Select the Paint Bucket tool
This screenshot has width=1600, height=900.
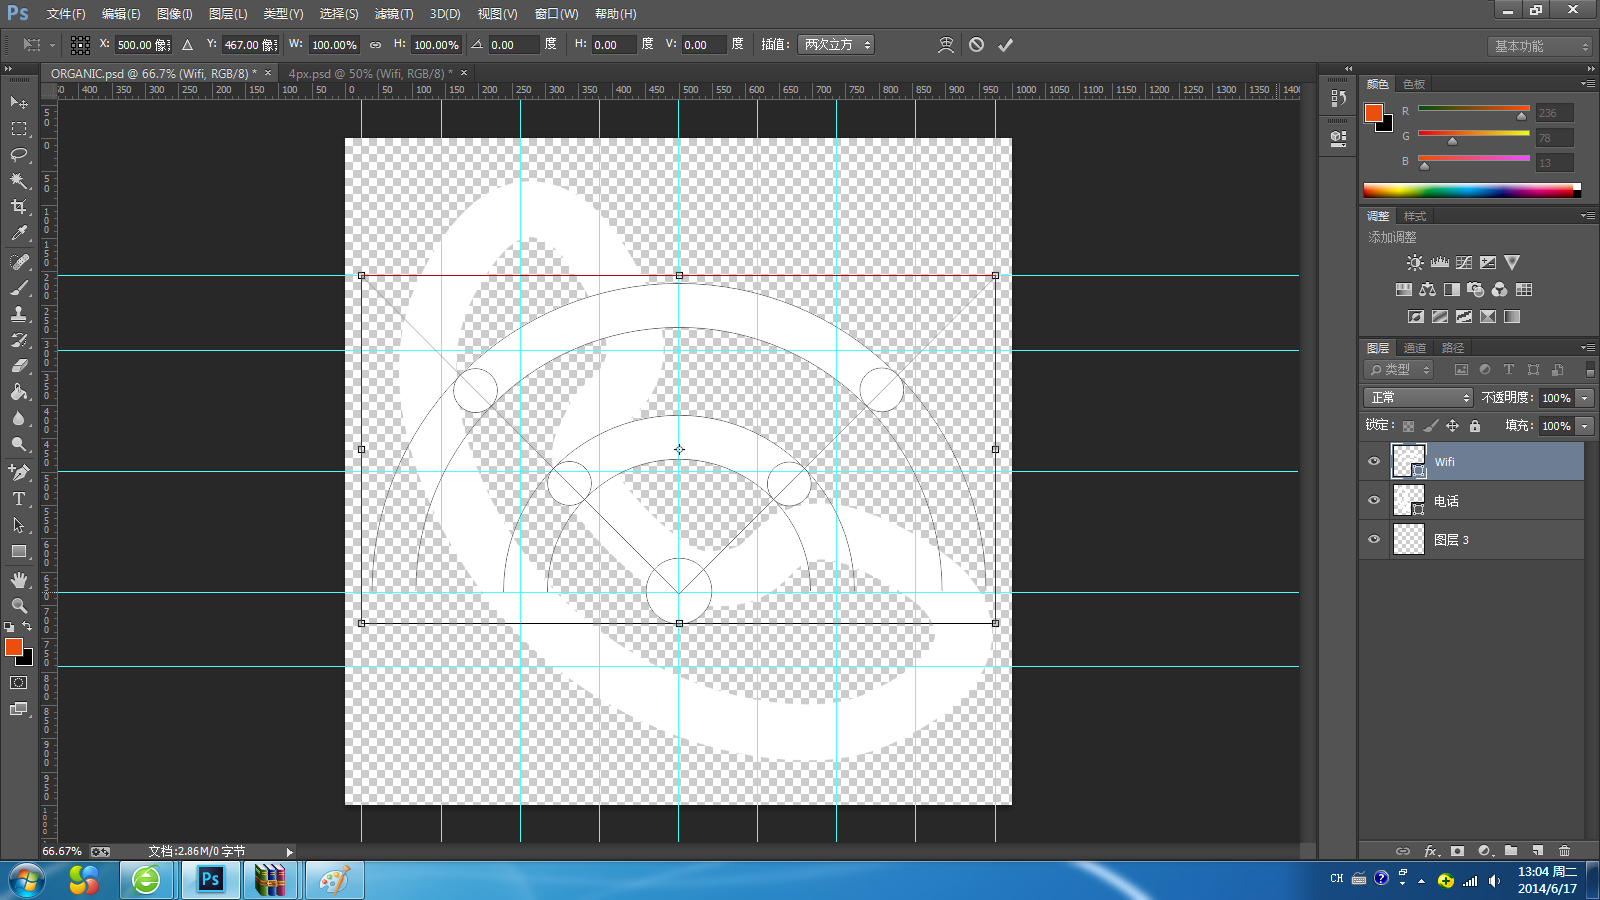18,392
